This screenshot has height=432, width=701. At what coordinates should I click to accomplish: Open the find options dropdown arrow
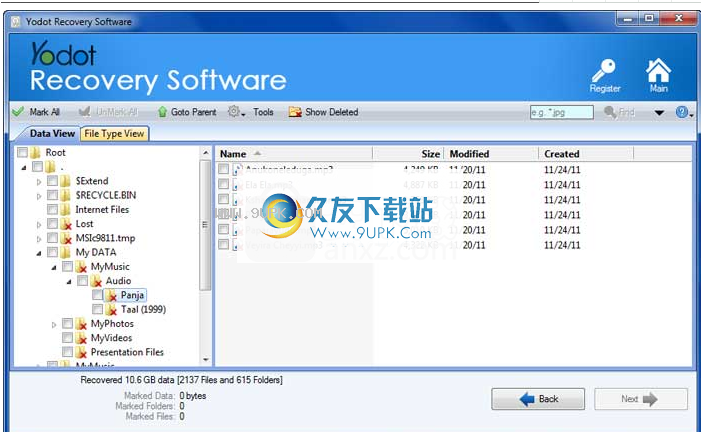pos(659,112)
